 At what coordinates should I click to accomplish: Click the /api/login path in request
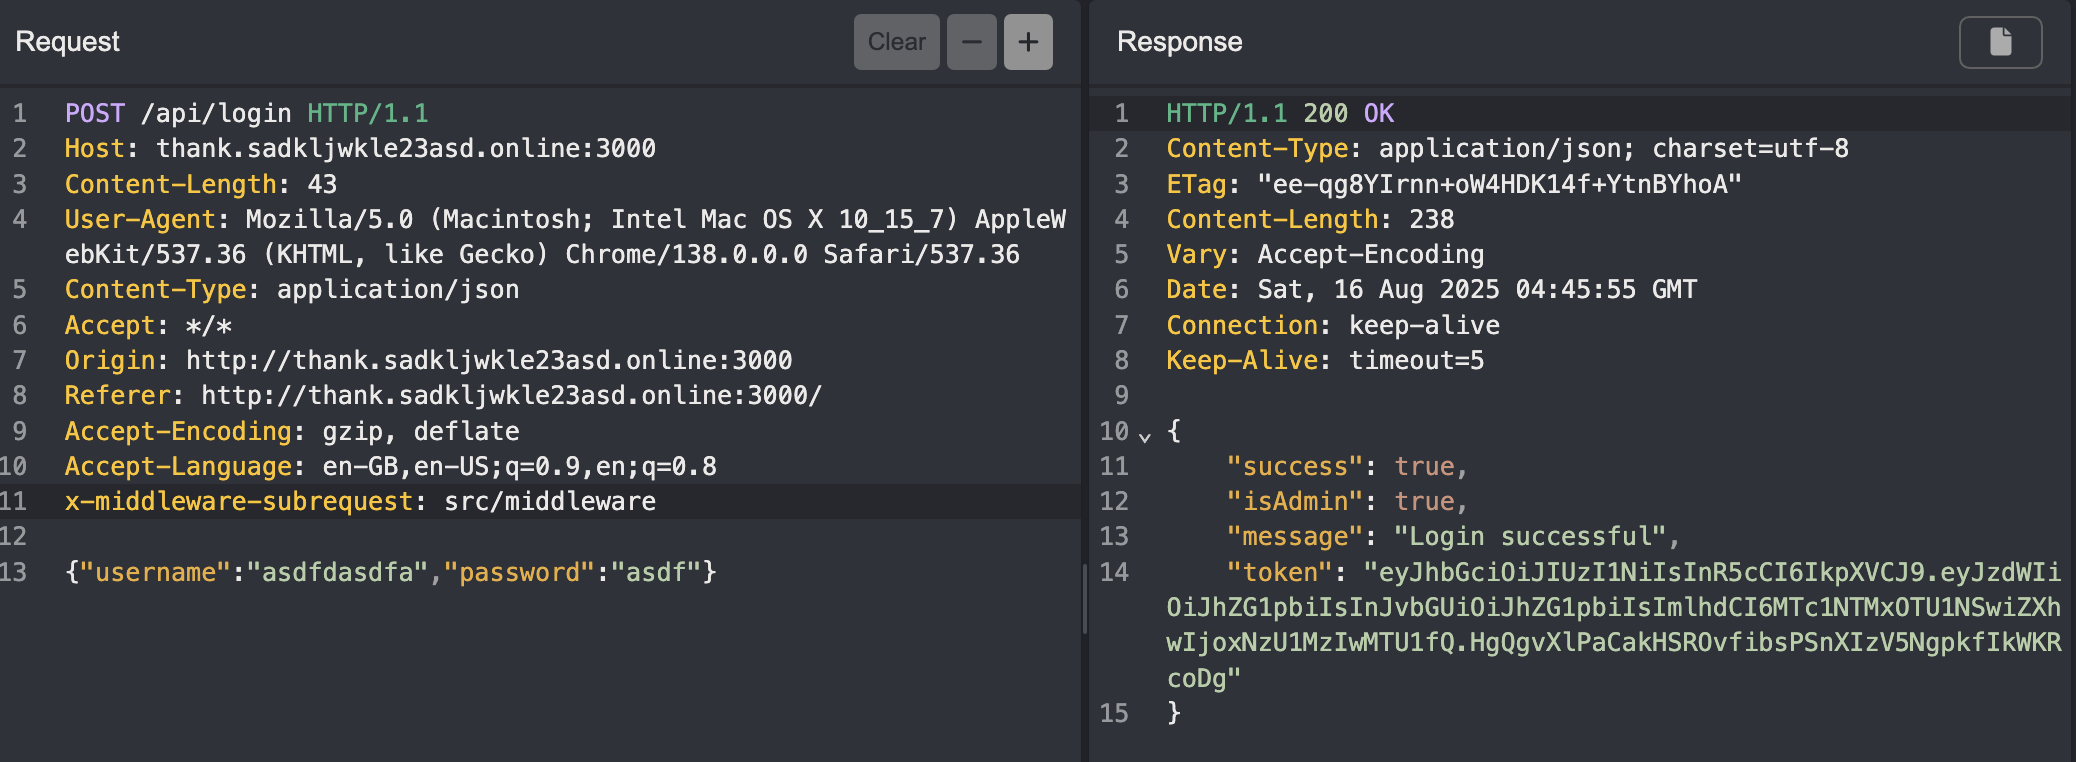pyautogui.click(x=216, y=113)
